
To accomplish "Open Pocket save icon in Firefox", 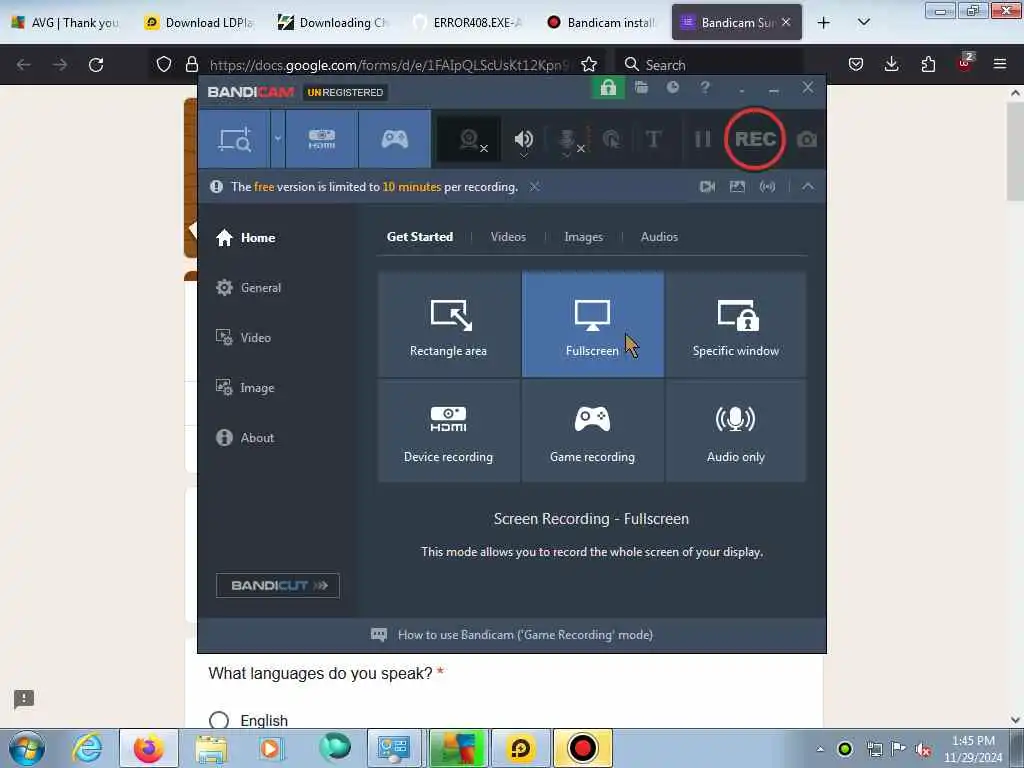I will 856,64.
